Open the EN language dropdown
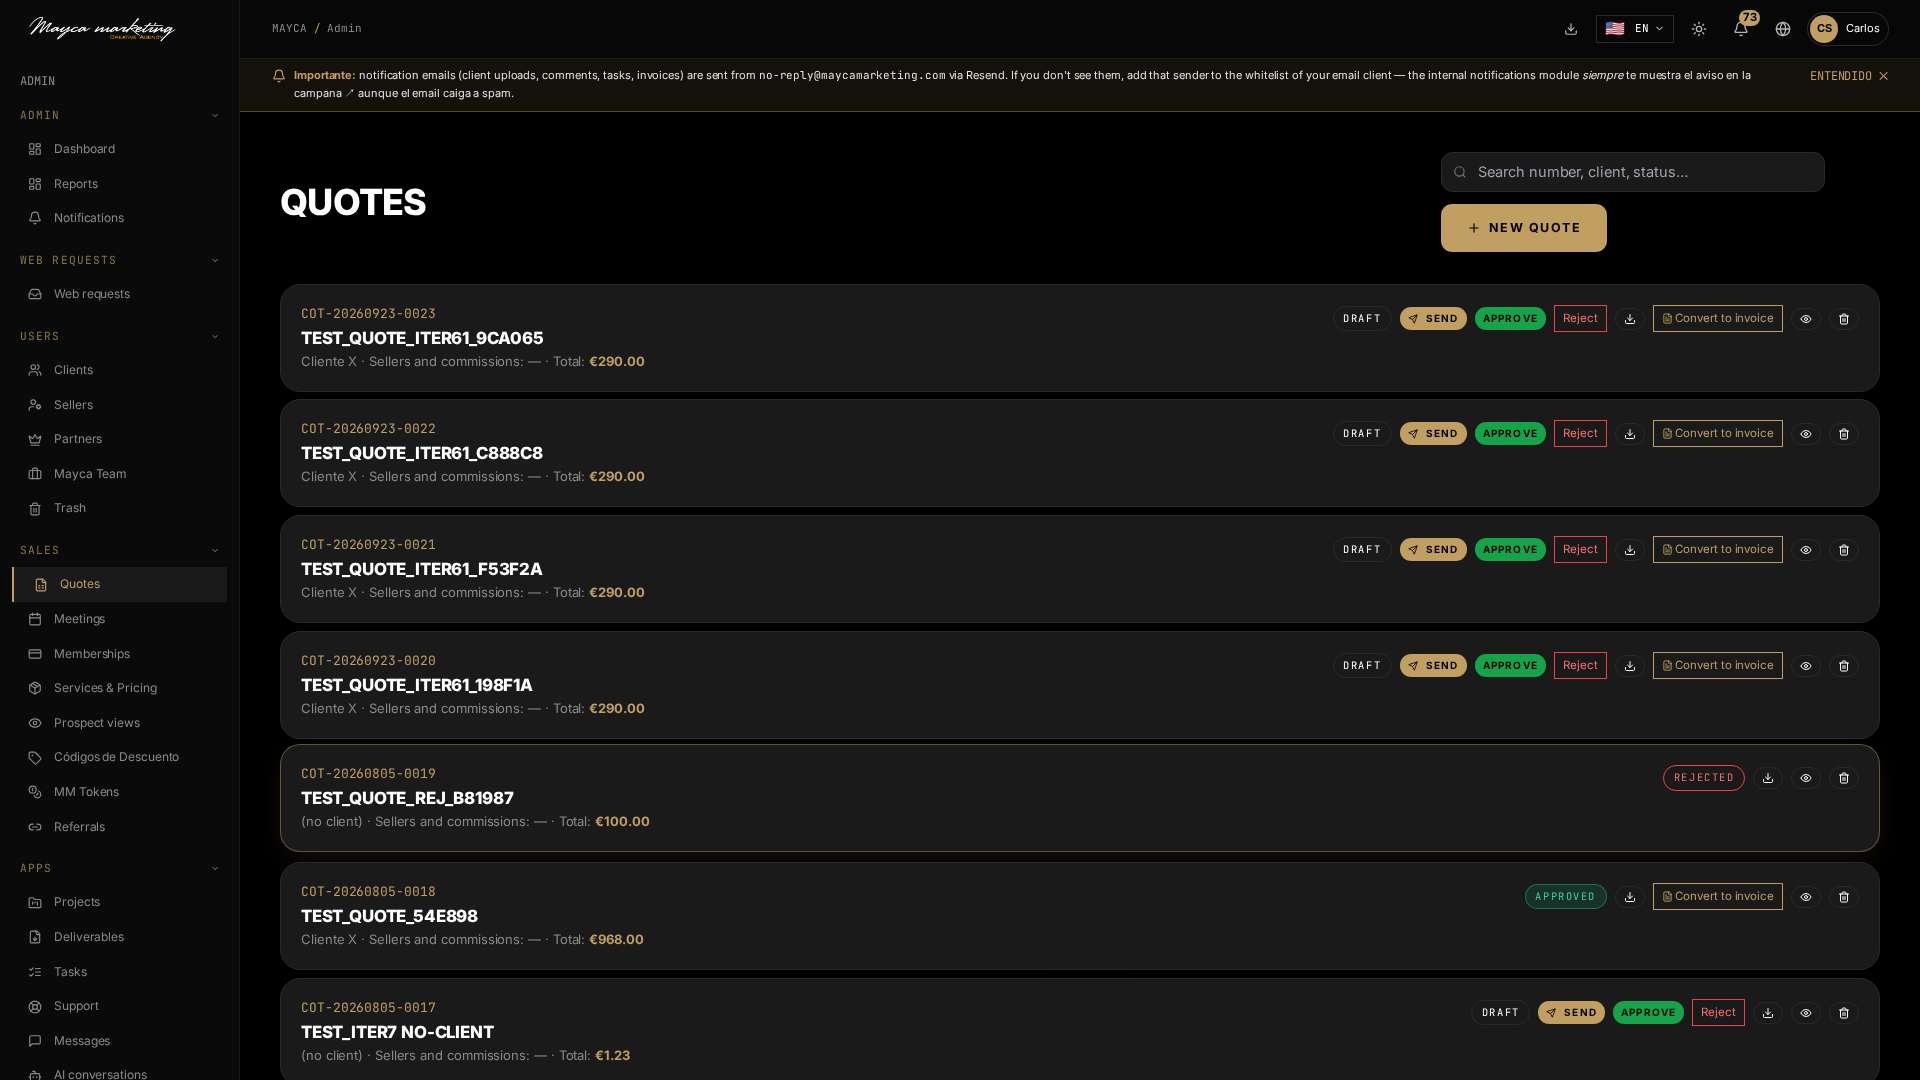 tap(1635, 29)
